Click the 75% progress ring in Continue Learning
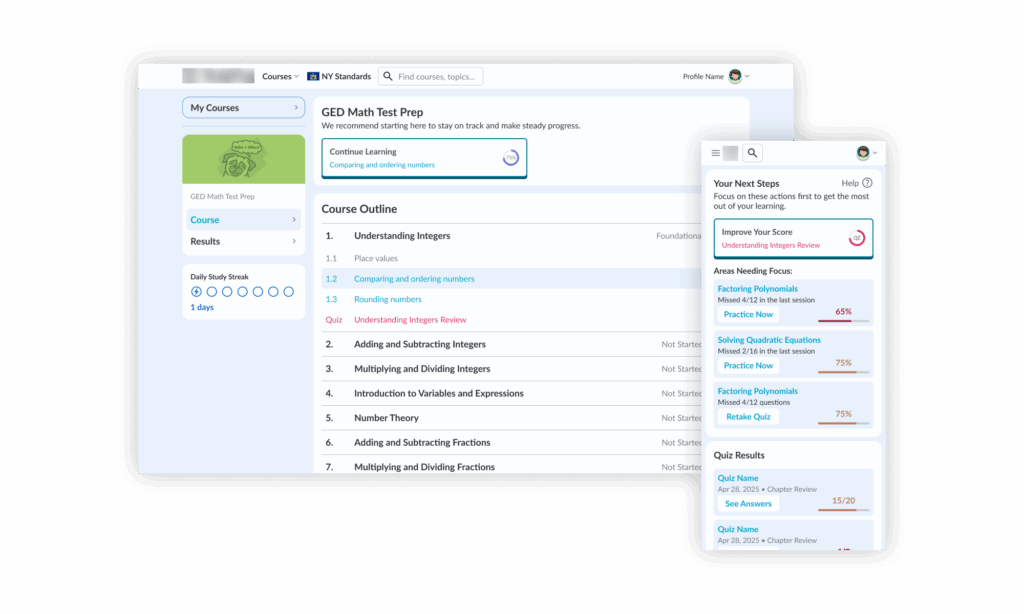The image size is (1024, 614). click(511, 158)
